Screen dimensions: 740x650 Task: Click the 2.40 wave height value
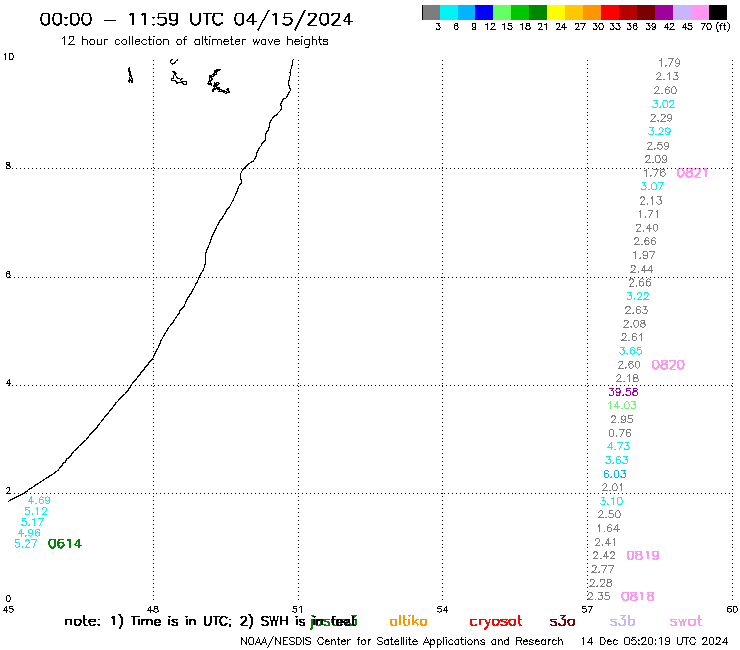click(x=647, y=228)
